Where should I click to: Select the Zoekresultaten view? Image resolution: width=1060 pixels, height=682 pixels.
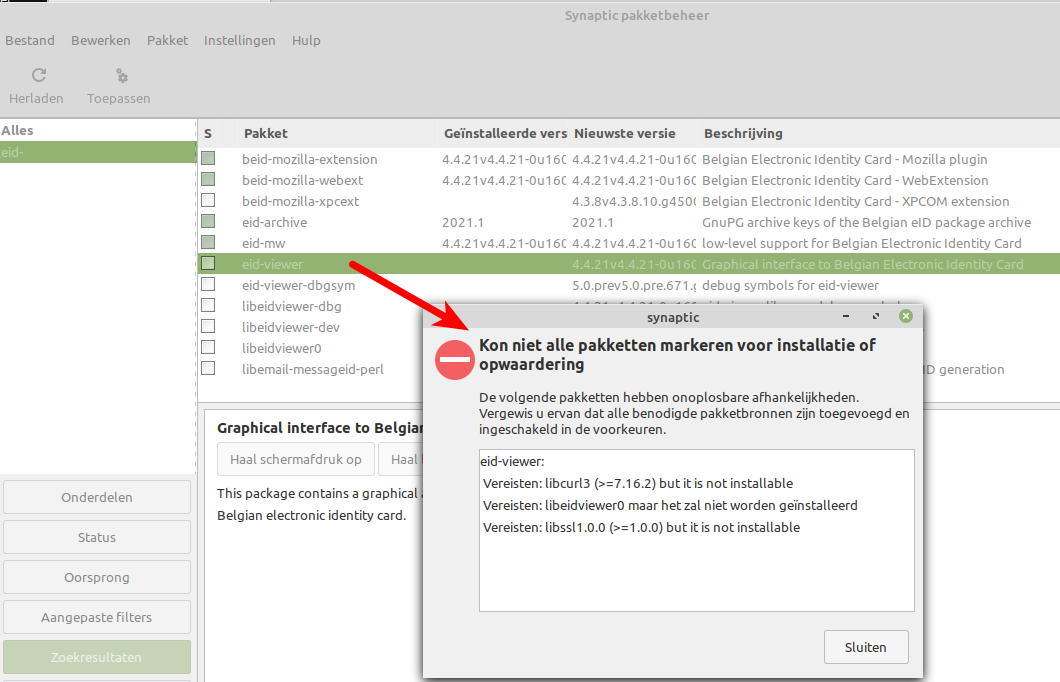pyautogui.click(x=97, y=657)
